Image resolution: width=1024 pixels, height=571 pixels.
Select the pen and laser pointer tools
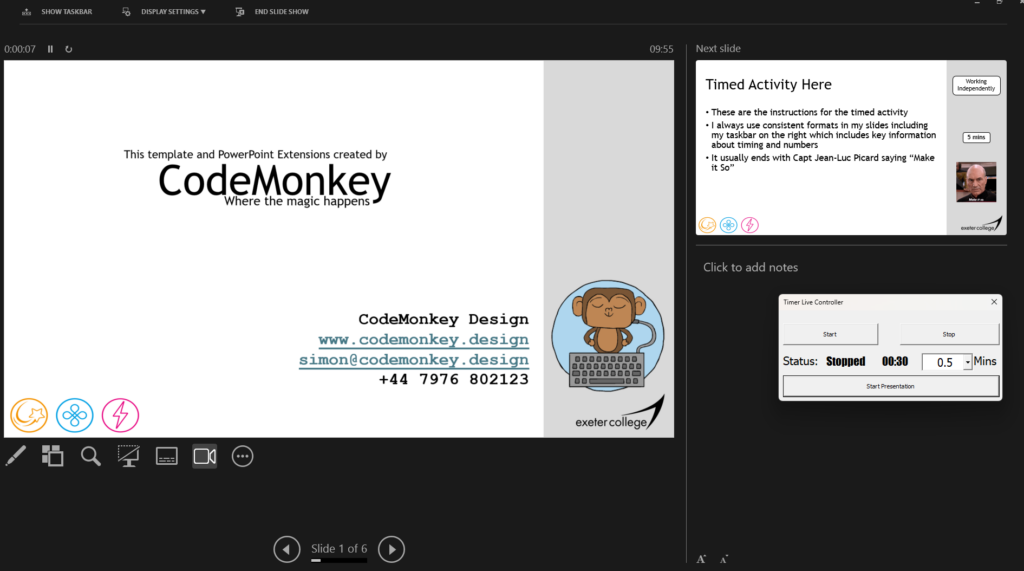(15, 457)
